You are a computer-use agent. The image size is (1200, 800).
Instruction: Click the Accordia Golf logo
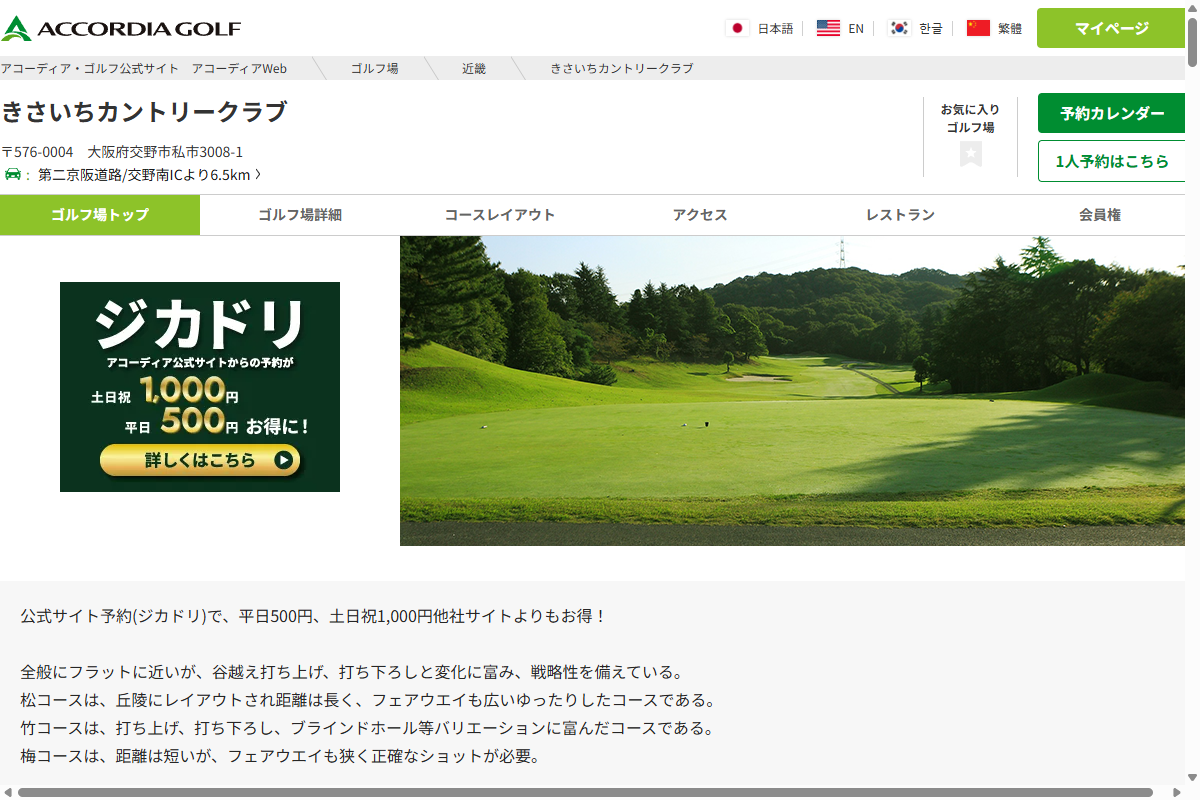click(121, 28)
